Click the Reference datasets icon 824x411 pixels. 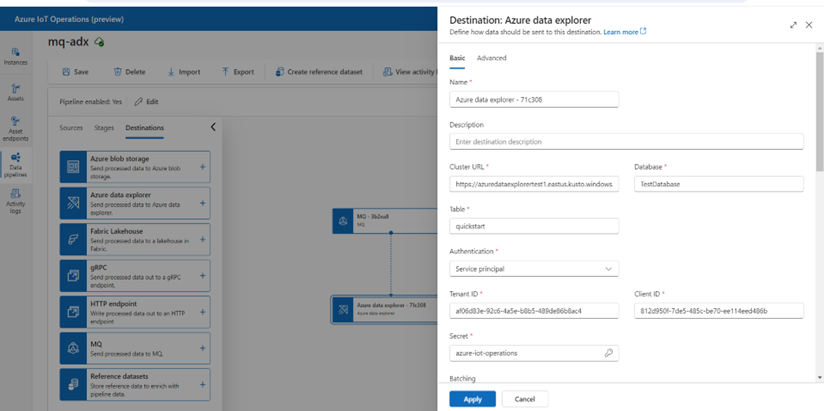coord(73,385)
